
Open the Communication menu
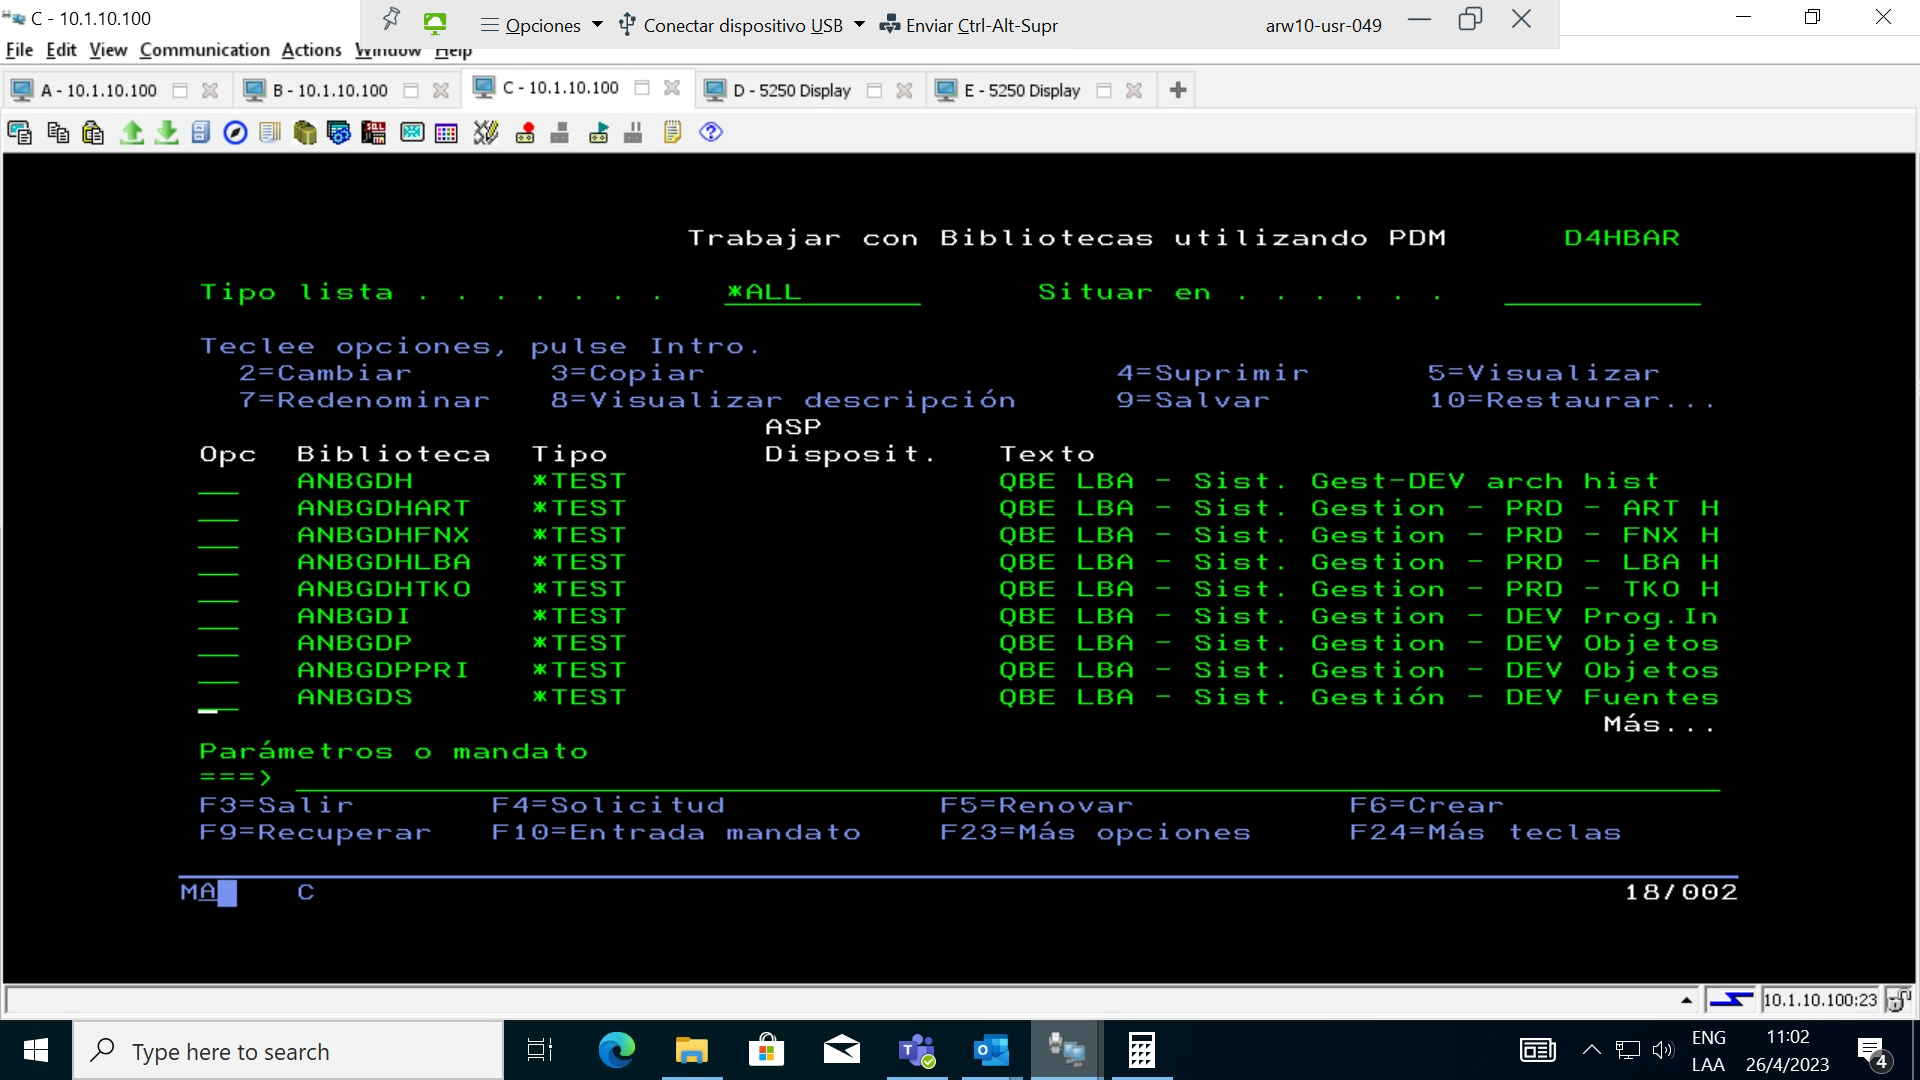point(204,50)
